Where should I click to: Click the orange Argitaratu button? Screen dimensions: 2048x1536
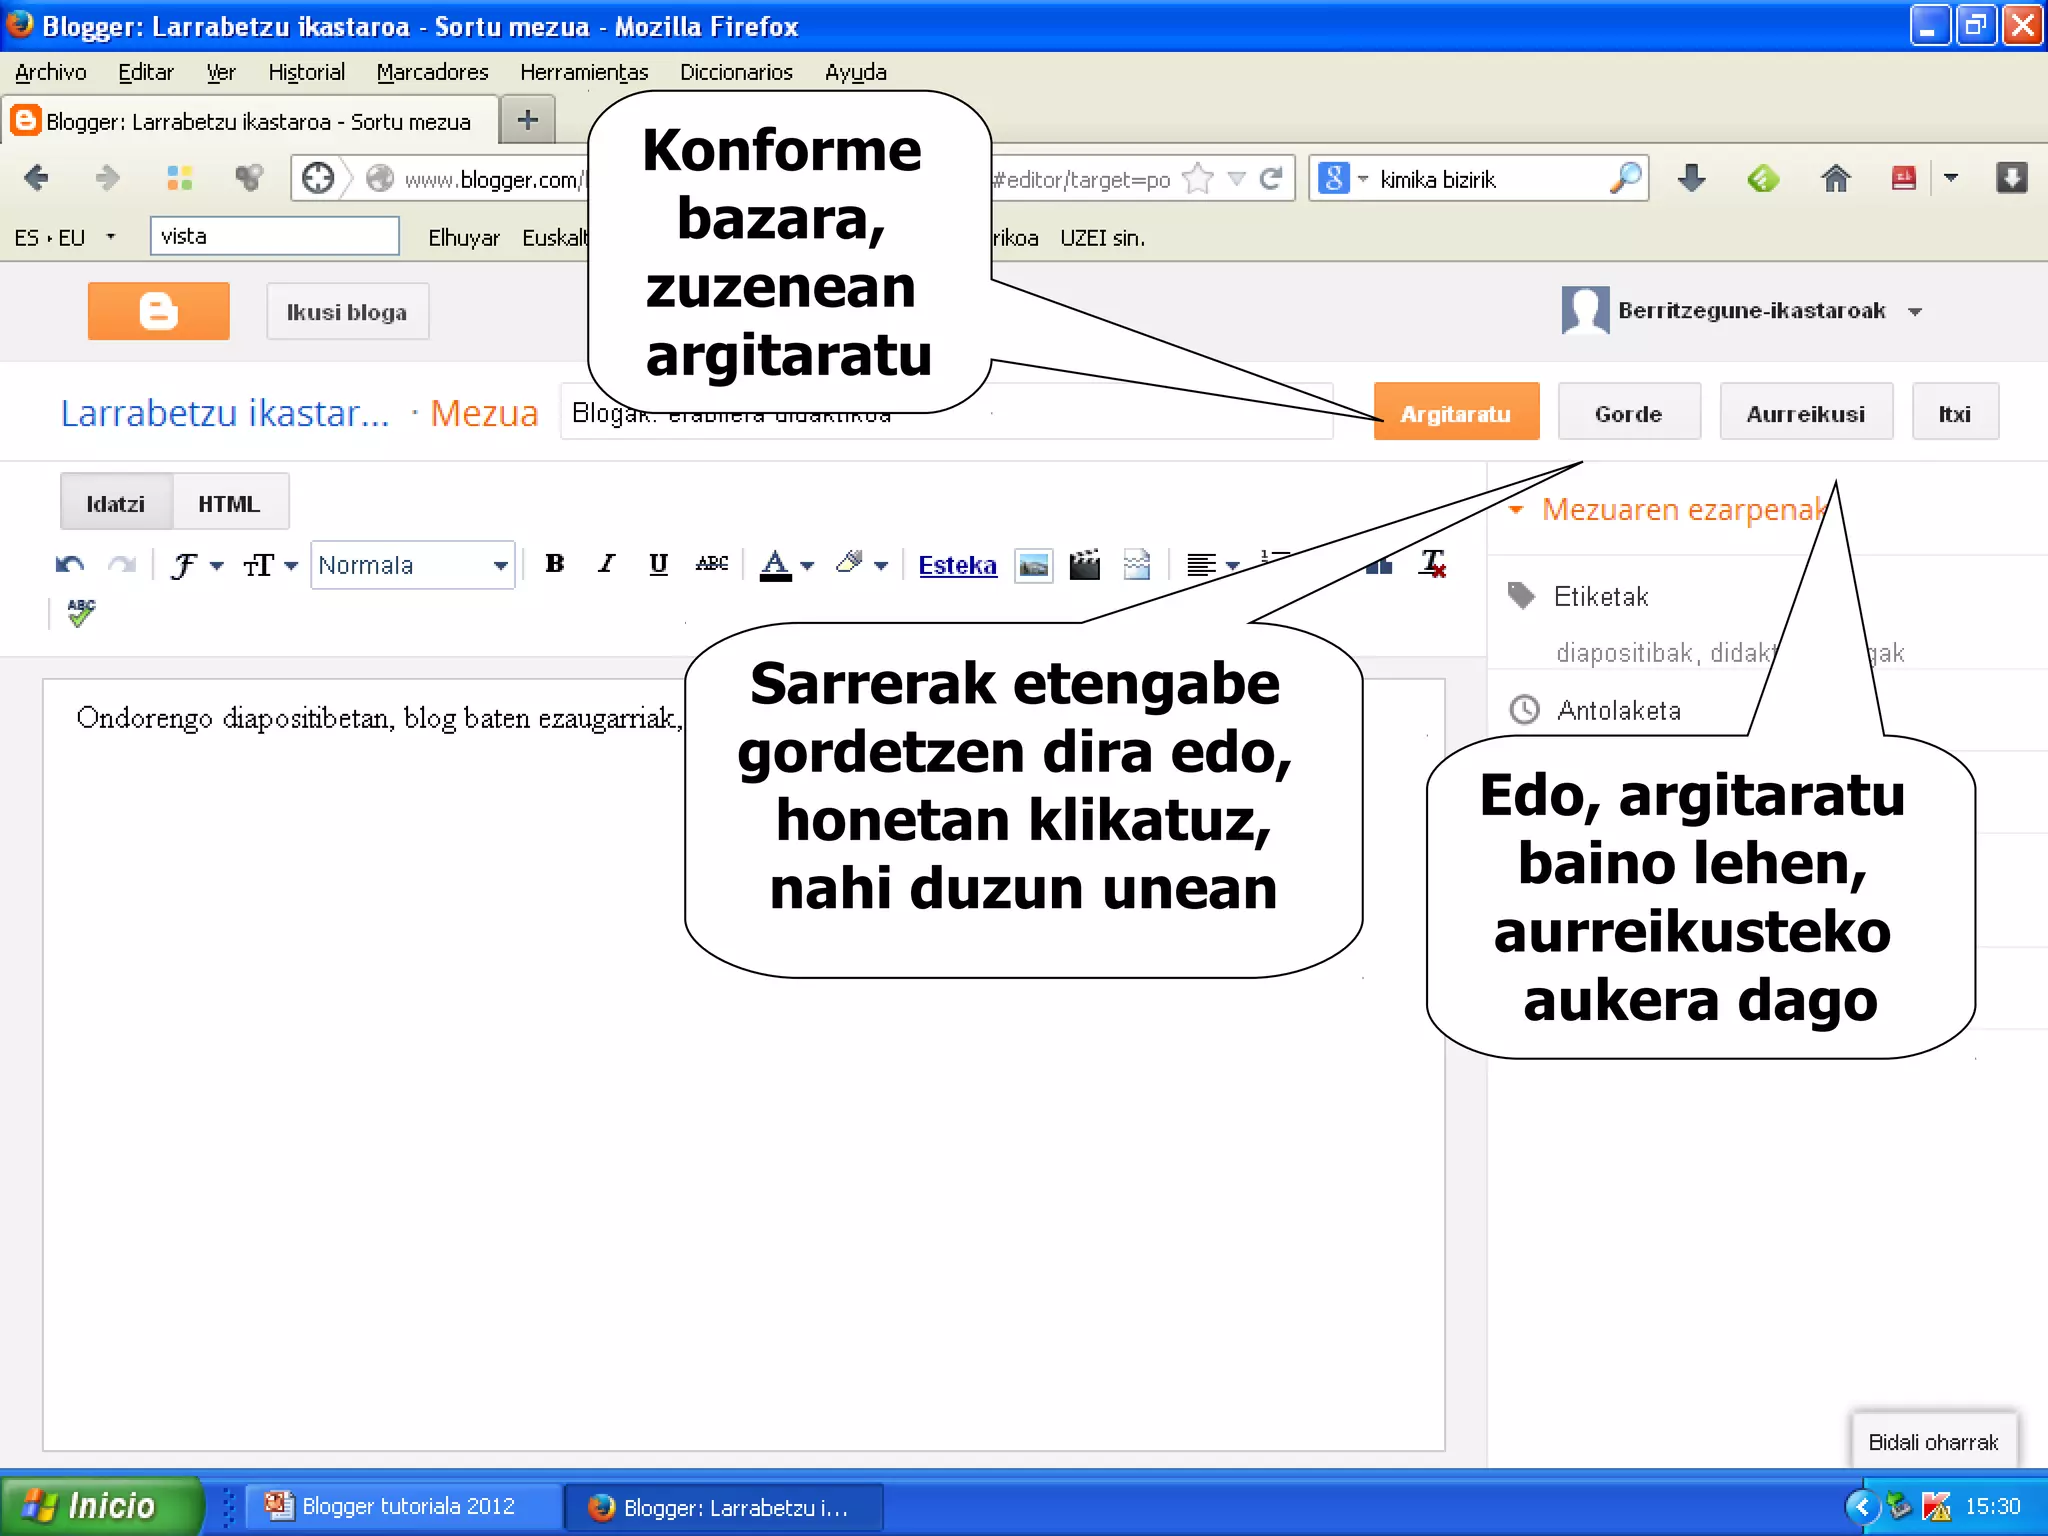point(1455,413)
